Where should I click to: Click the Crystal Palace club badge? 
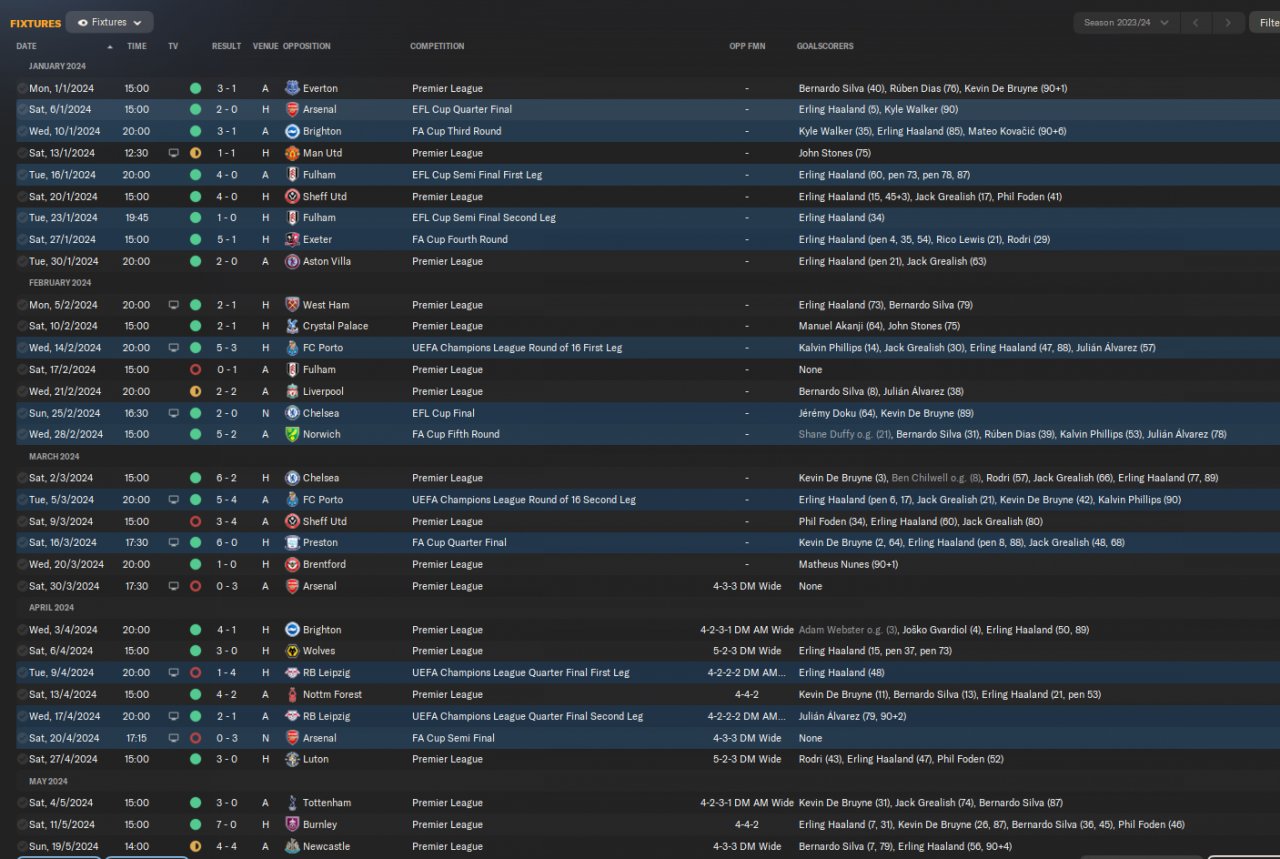(292, 326)
